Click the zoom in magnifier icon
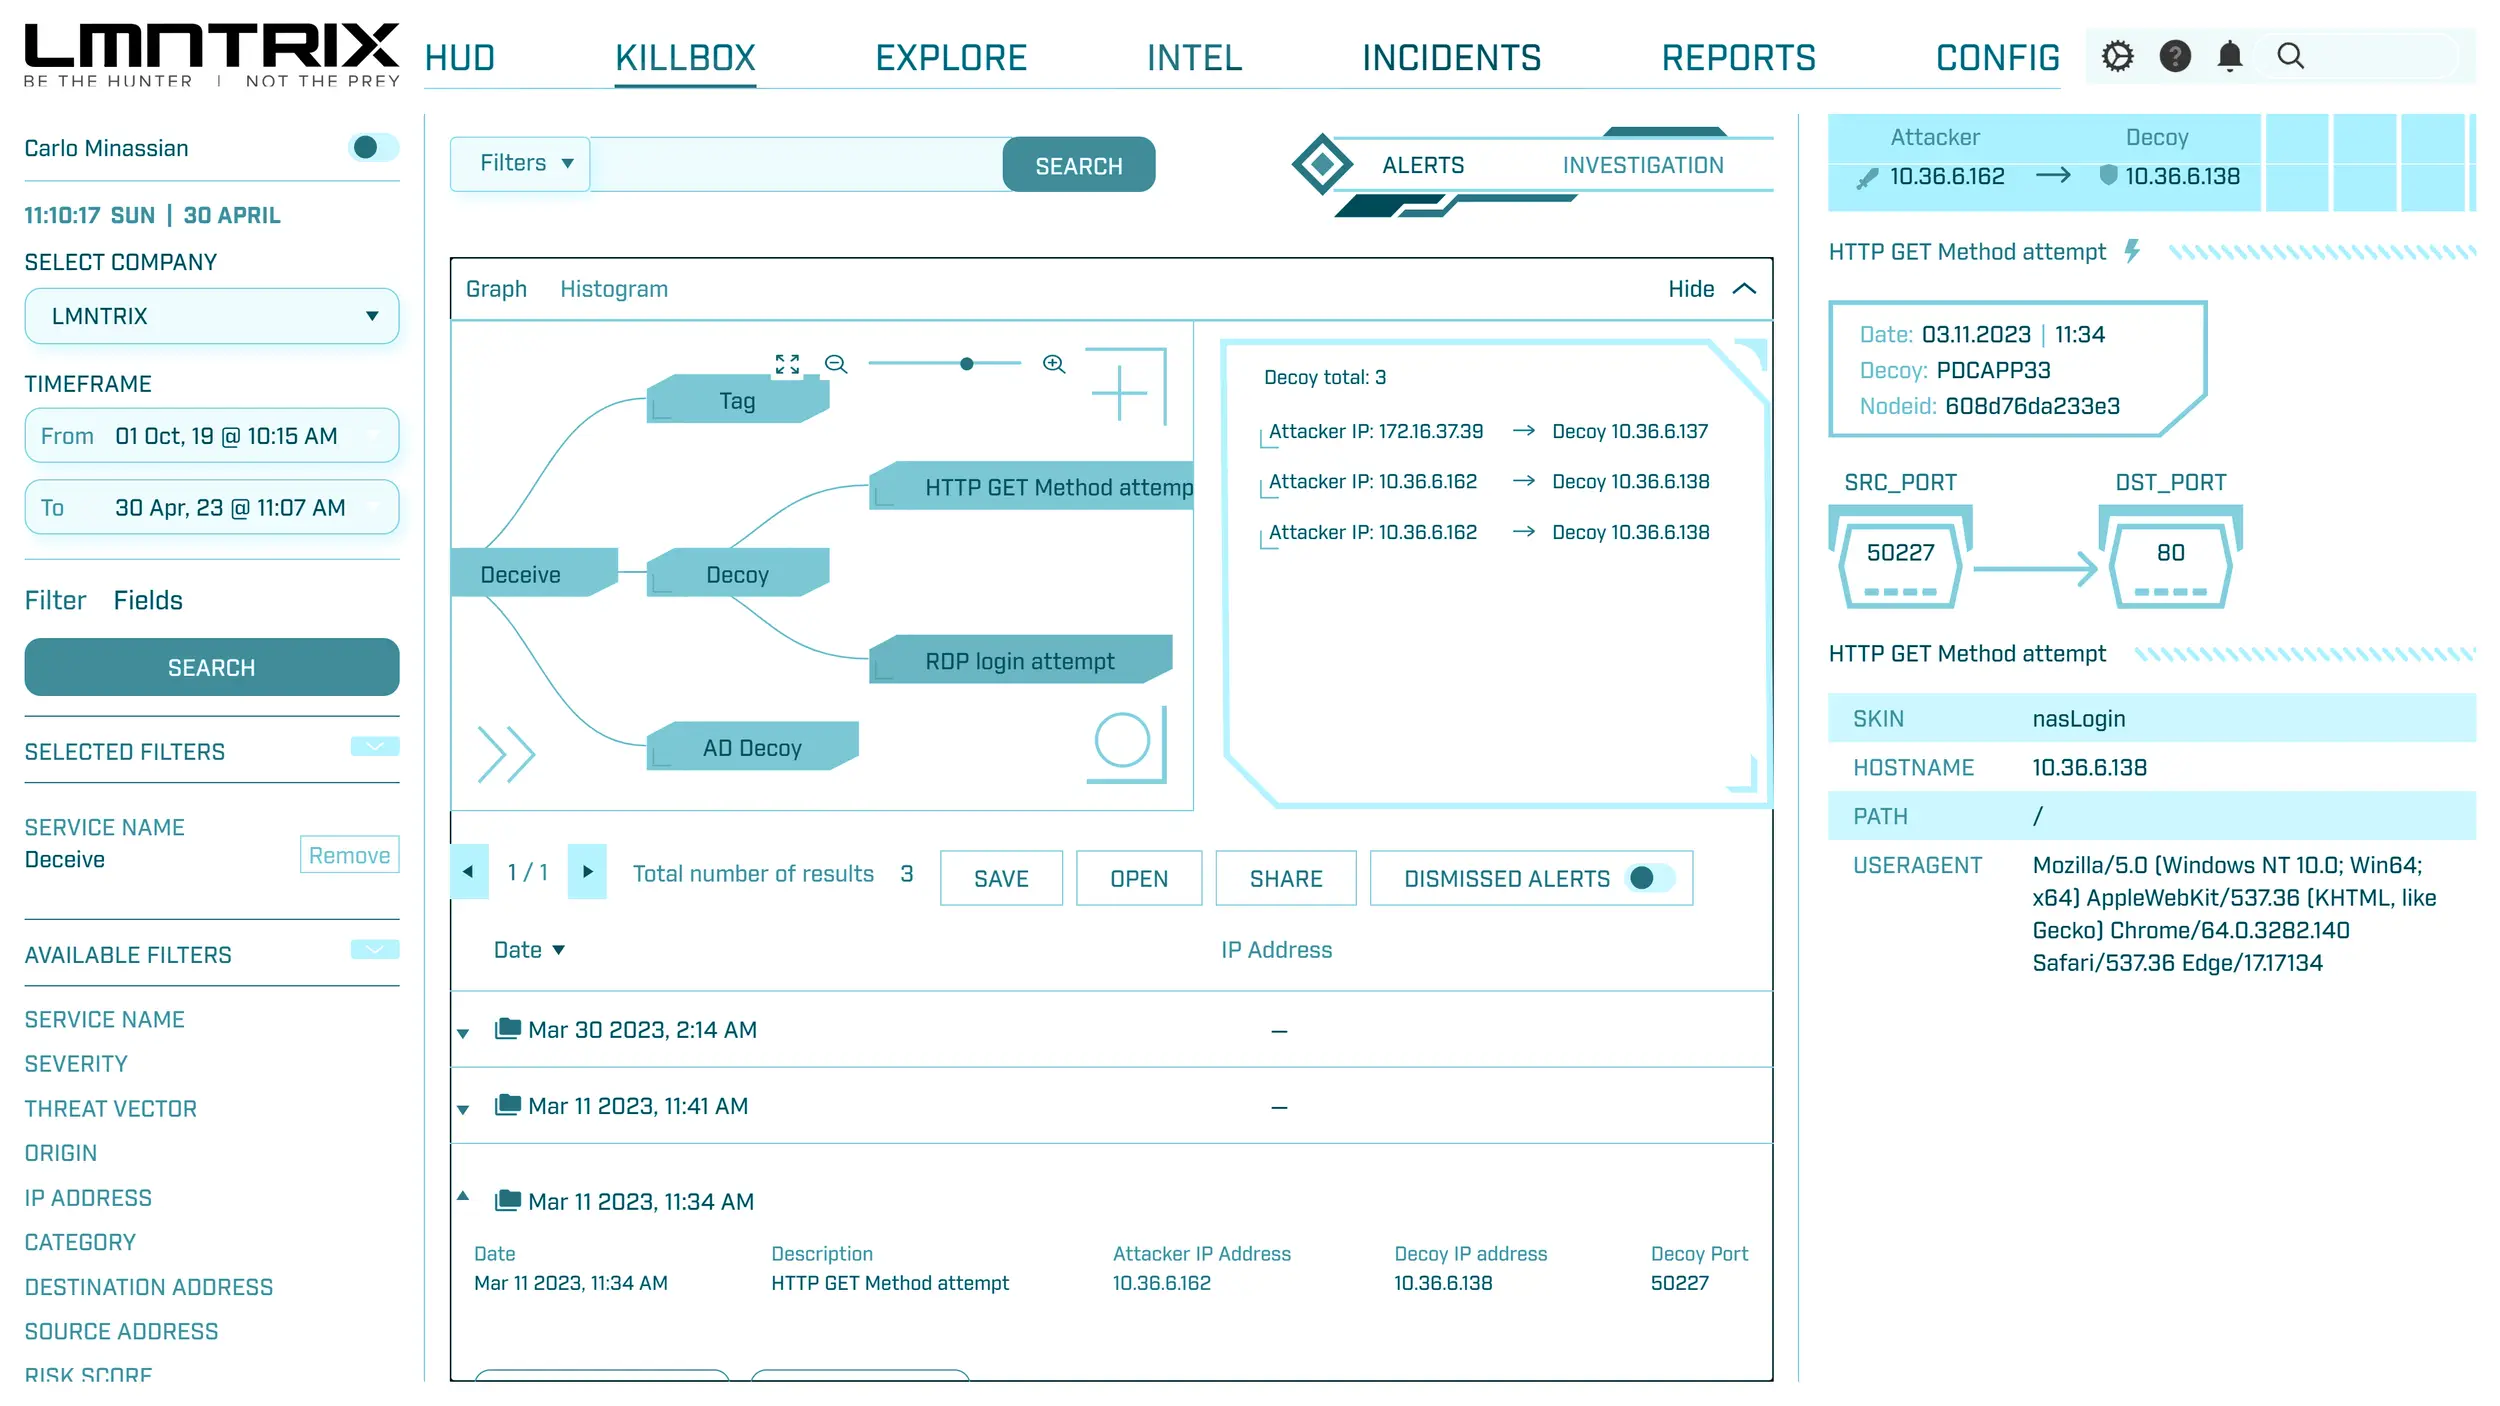The width and height of the screenshot is (2500, 1406). click(1053, 364)
